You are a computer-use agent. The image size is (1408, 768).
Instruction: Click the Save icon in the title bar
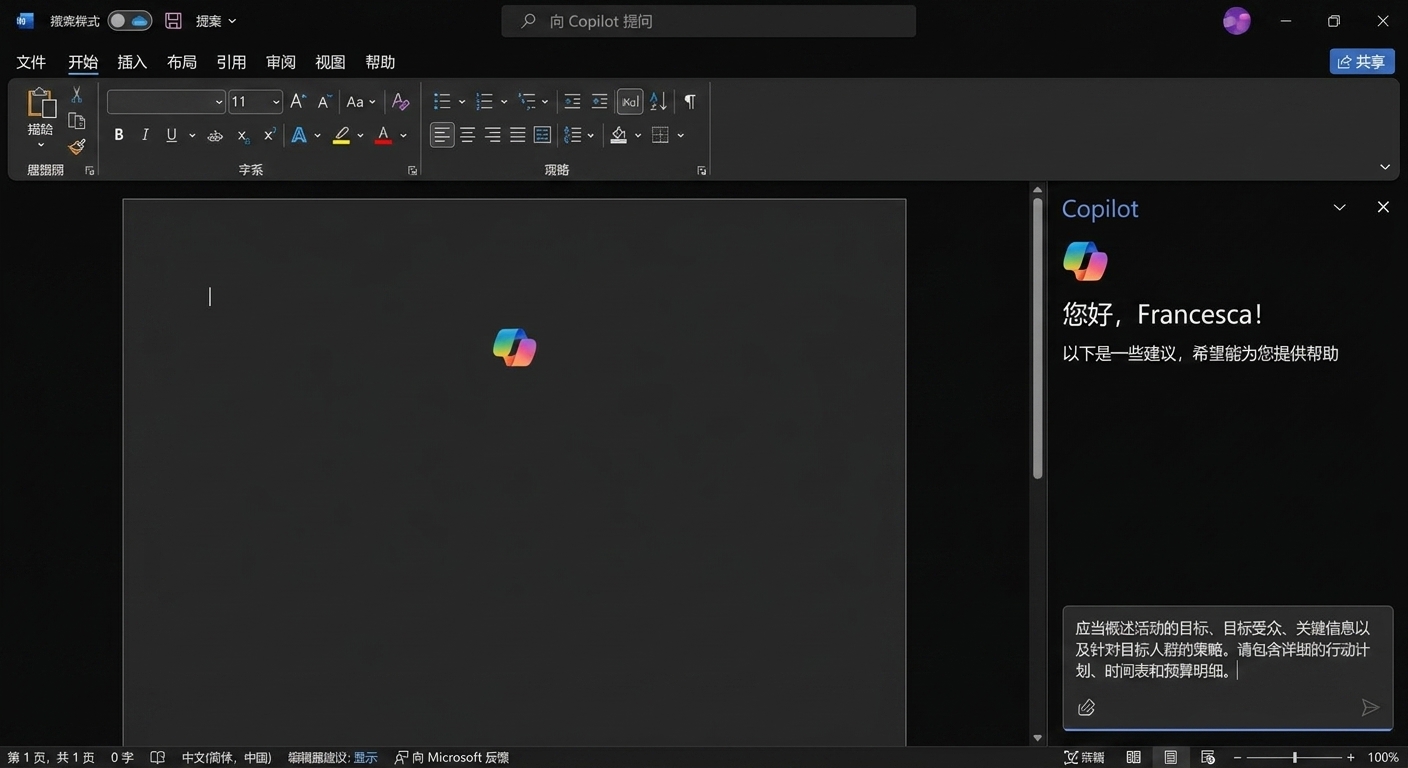173,21
